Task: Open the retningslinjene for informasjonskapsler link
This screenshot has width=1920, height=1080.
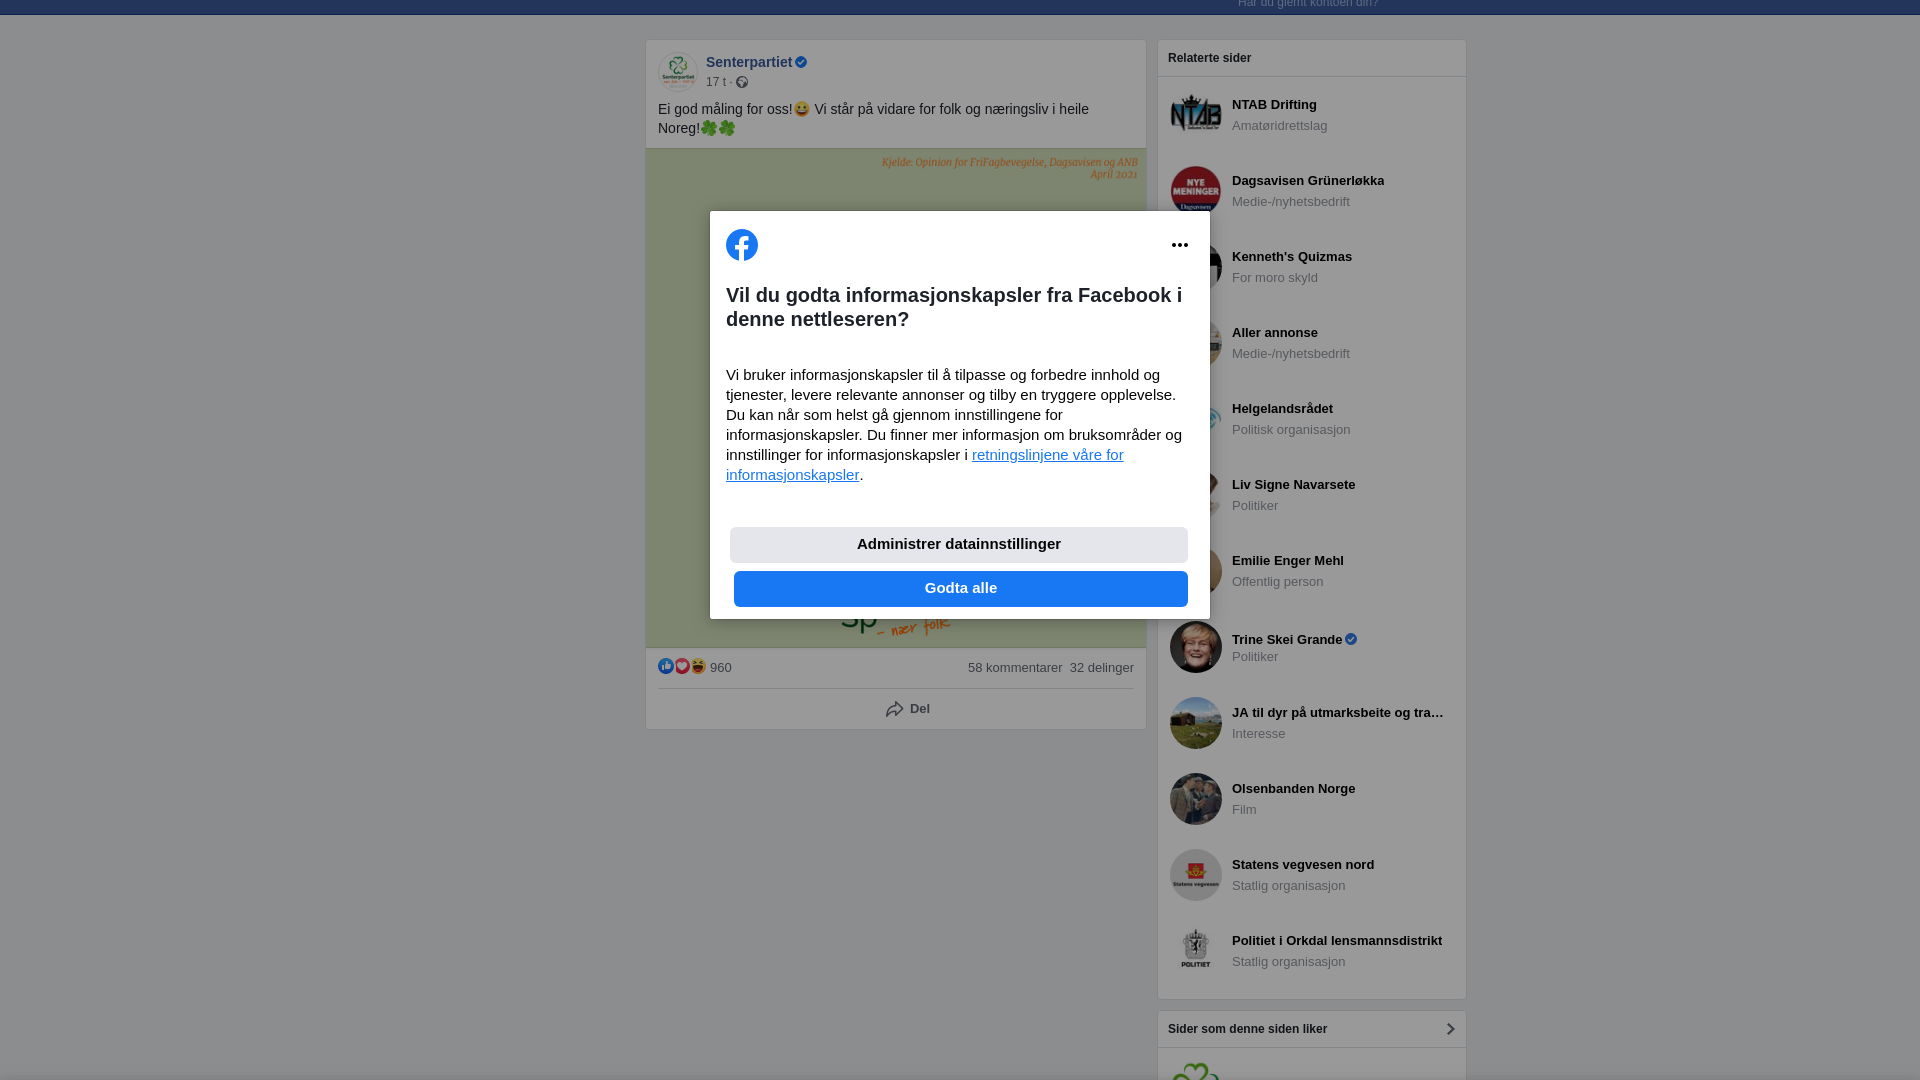Action: [x=925, y=465]
